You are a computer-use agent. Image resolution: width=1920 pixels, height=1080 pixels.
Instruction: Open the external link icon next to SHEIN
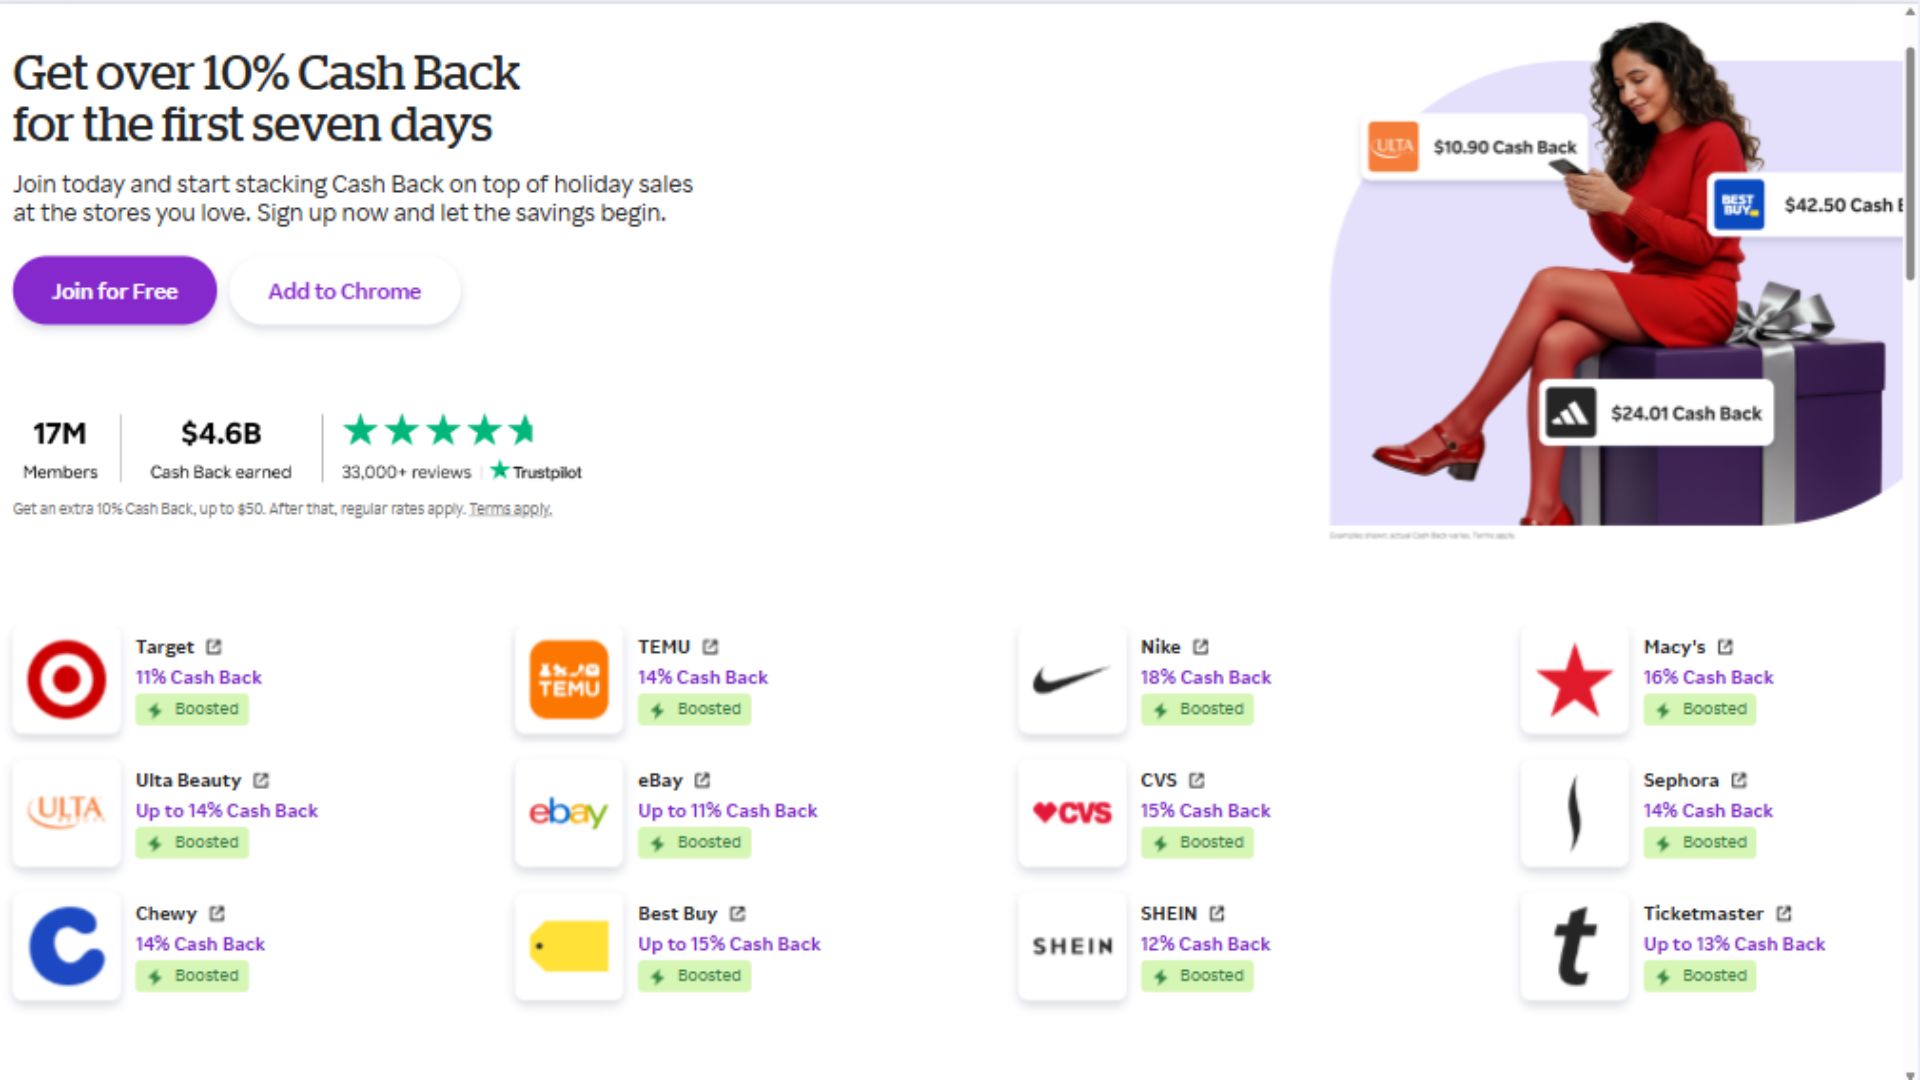pyautogui.click(x=1217, y=913)
